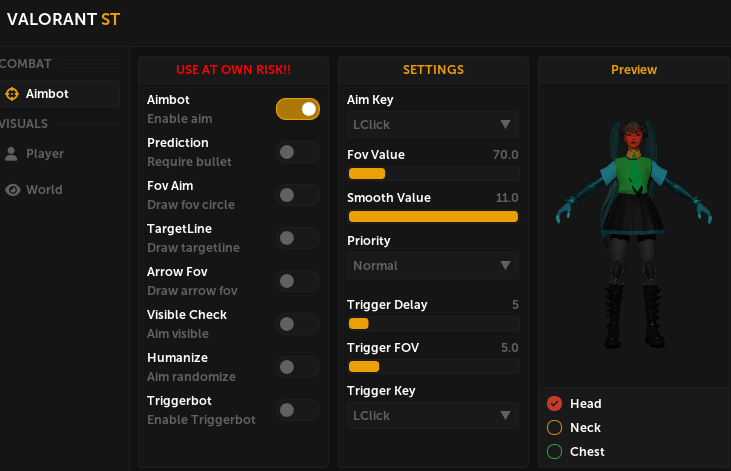Open the Trigger Key dropdown

pyautogui.click(x=433, y=415)
